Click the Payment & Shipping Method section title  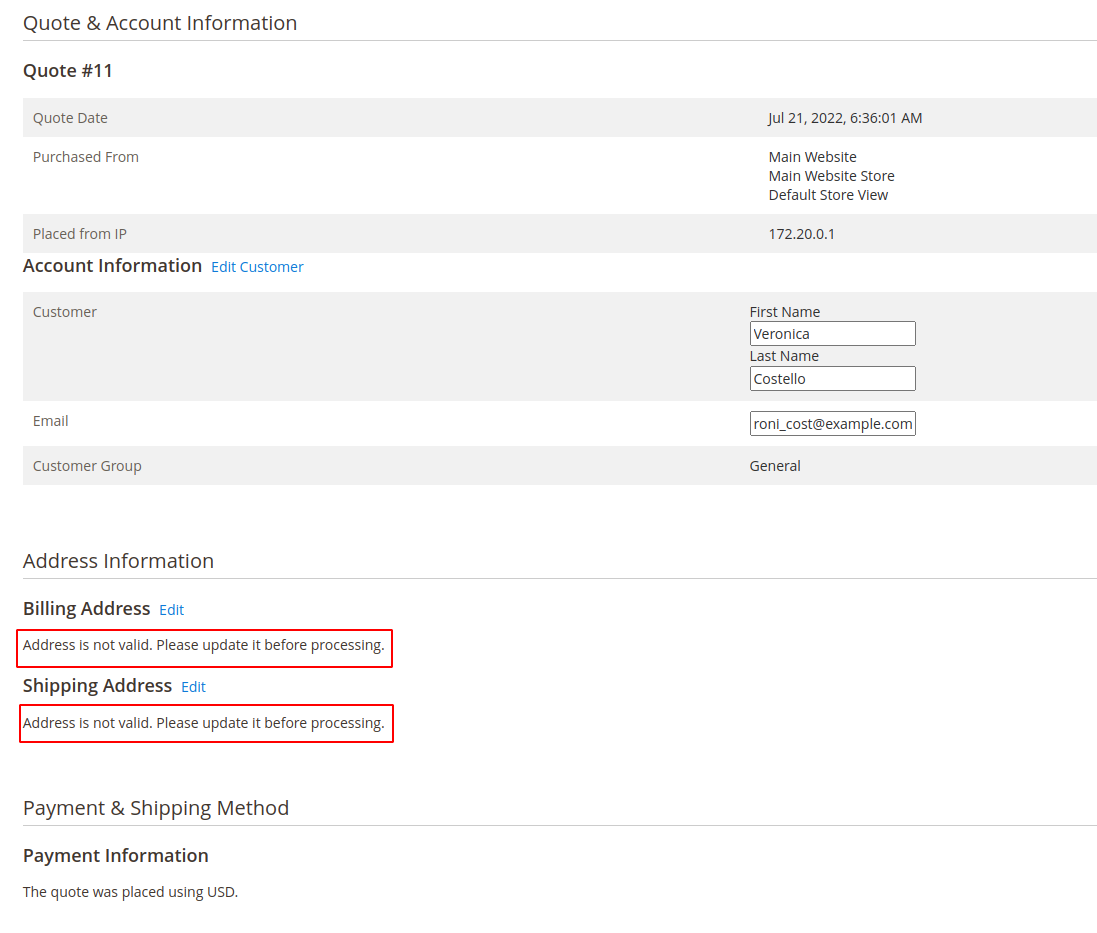coord(156,808)
